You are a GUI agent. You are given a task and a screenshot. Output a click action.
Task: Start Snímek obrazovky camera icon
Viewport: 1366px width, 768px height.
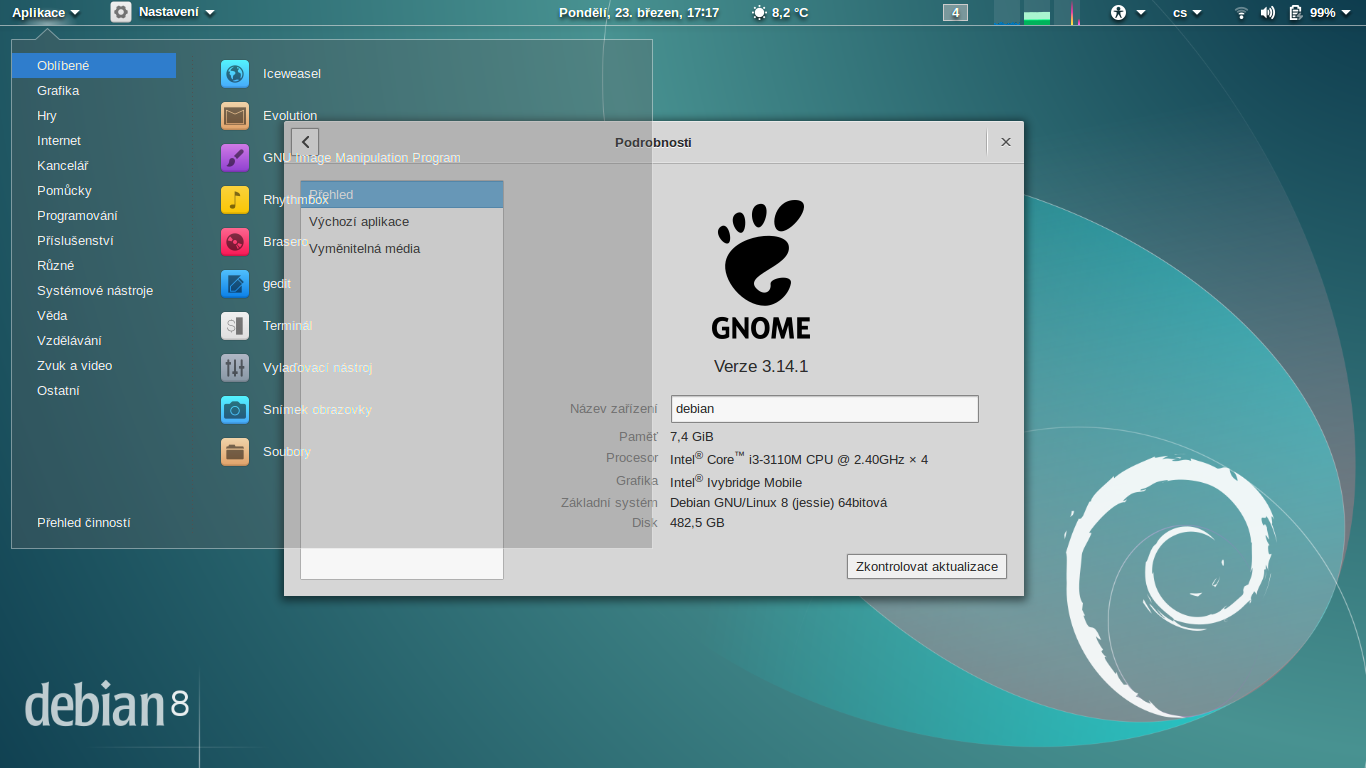coord(235,410)
